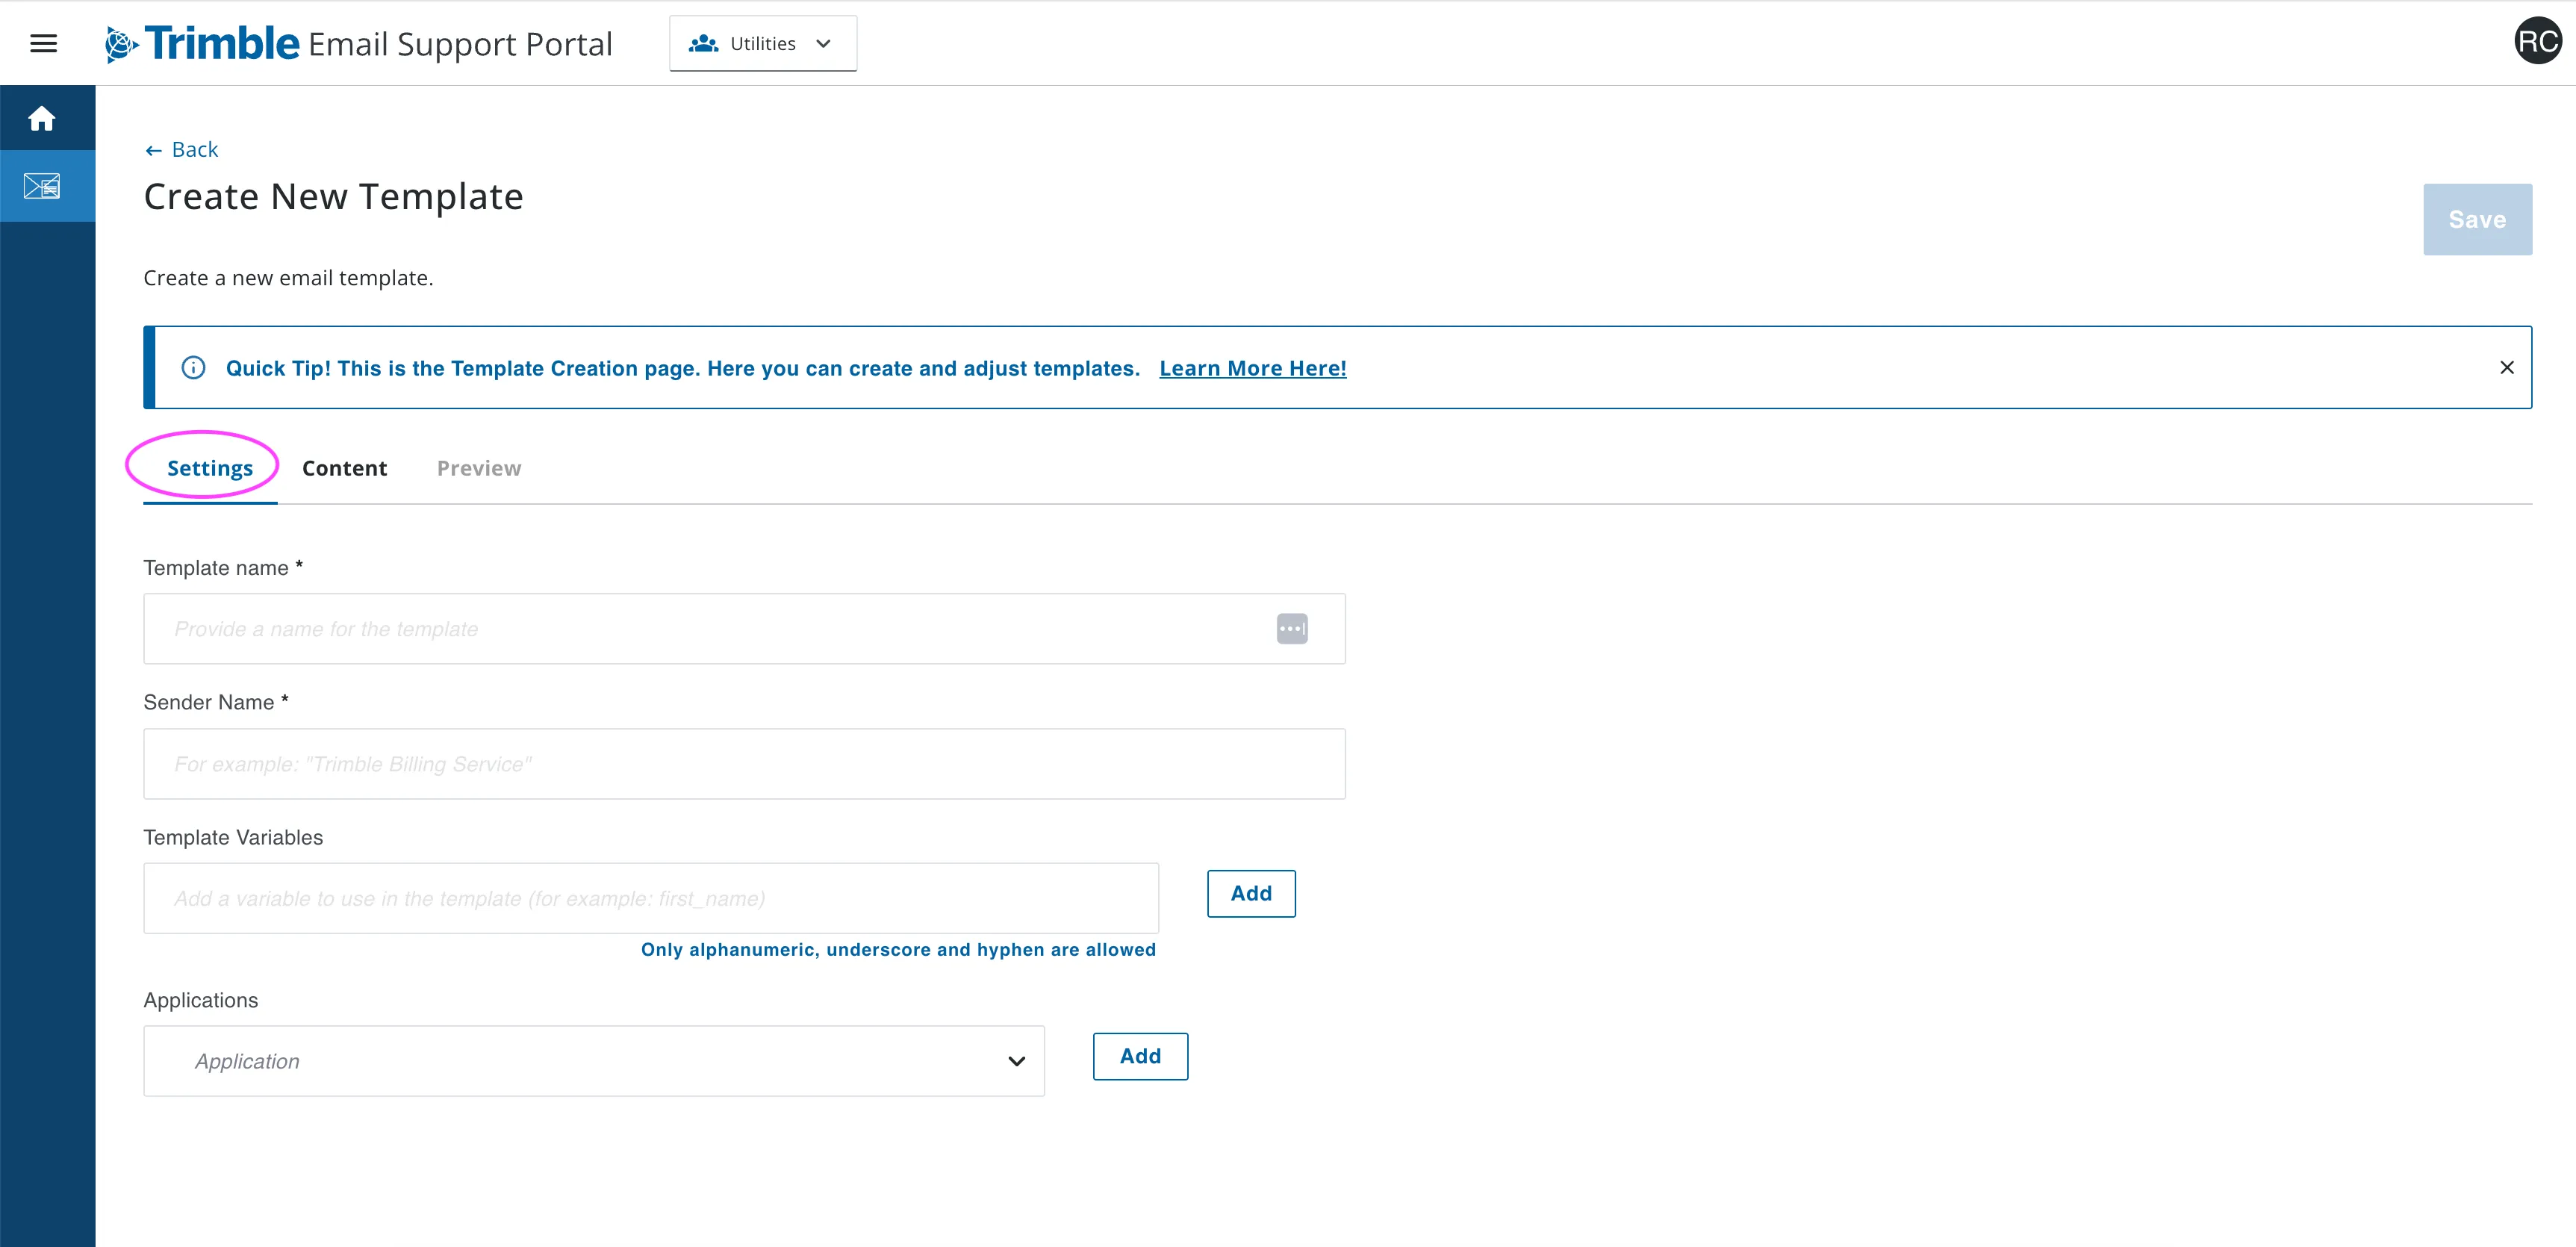2576x1247 pixels.
Task: Open the Preview tab
Action: click(x=479, y=468)
